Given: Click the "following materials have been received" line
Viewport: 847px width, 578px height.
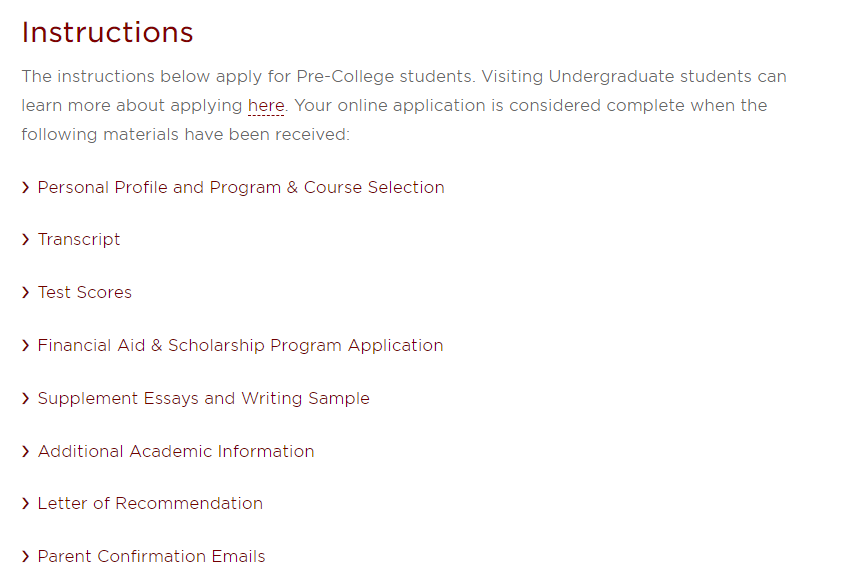Looking at the screenshot, I should tap(185, 134).
